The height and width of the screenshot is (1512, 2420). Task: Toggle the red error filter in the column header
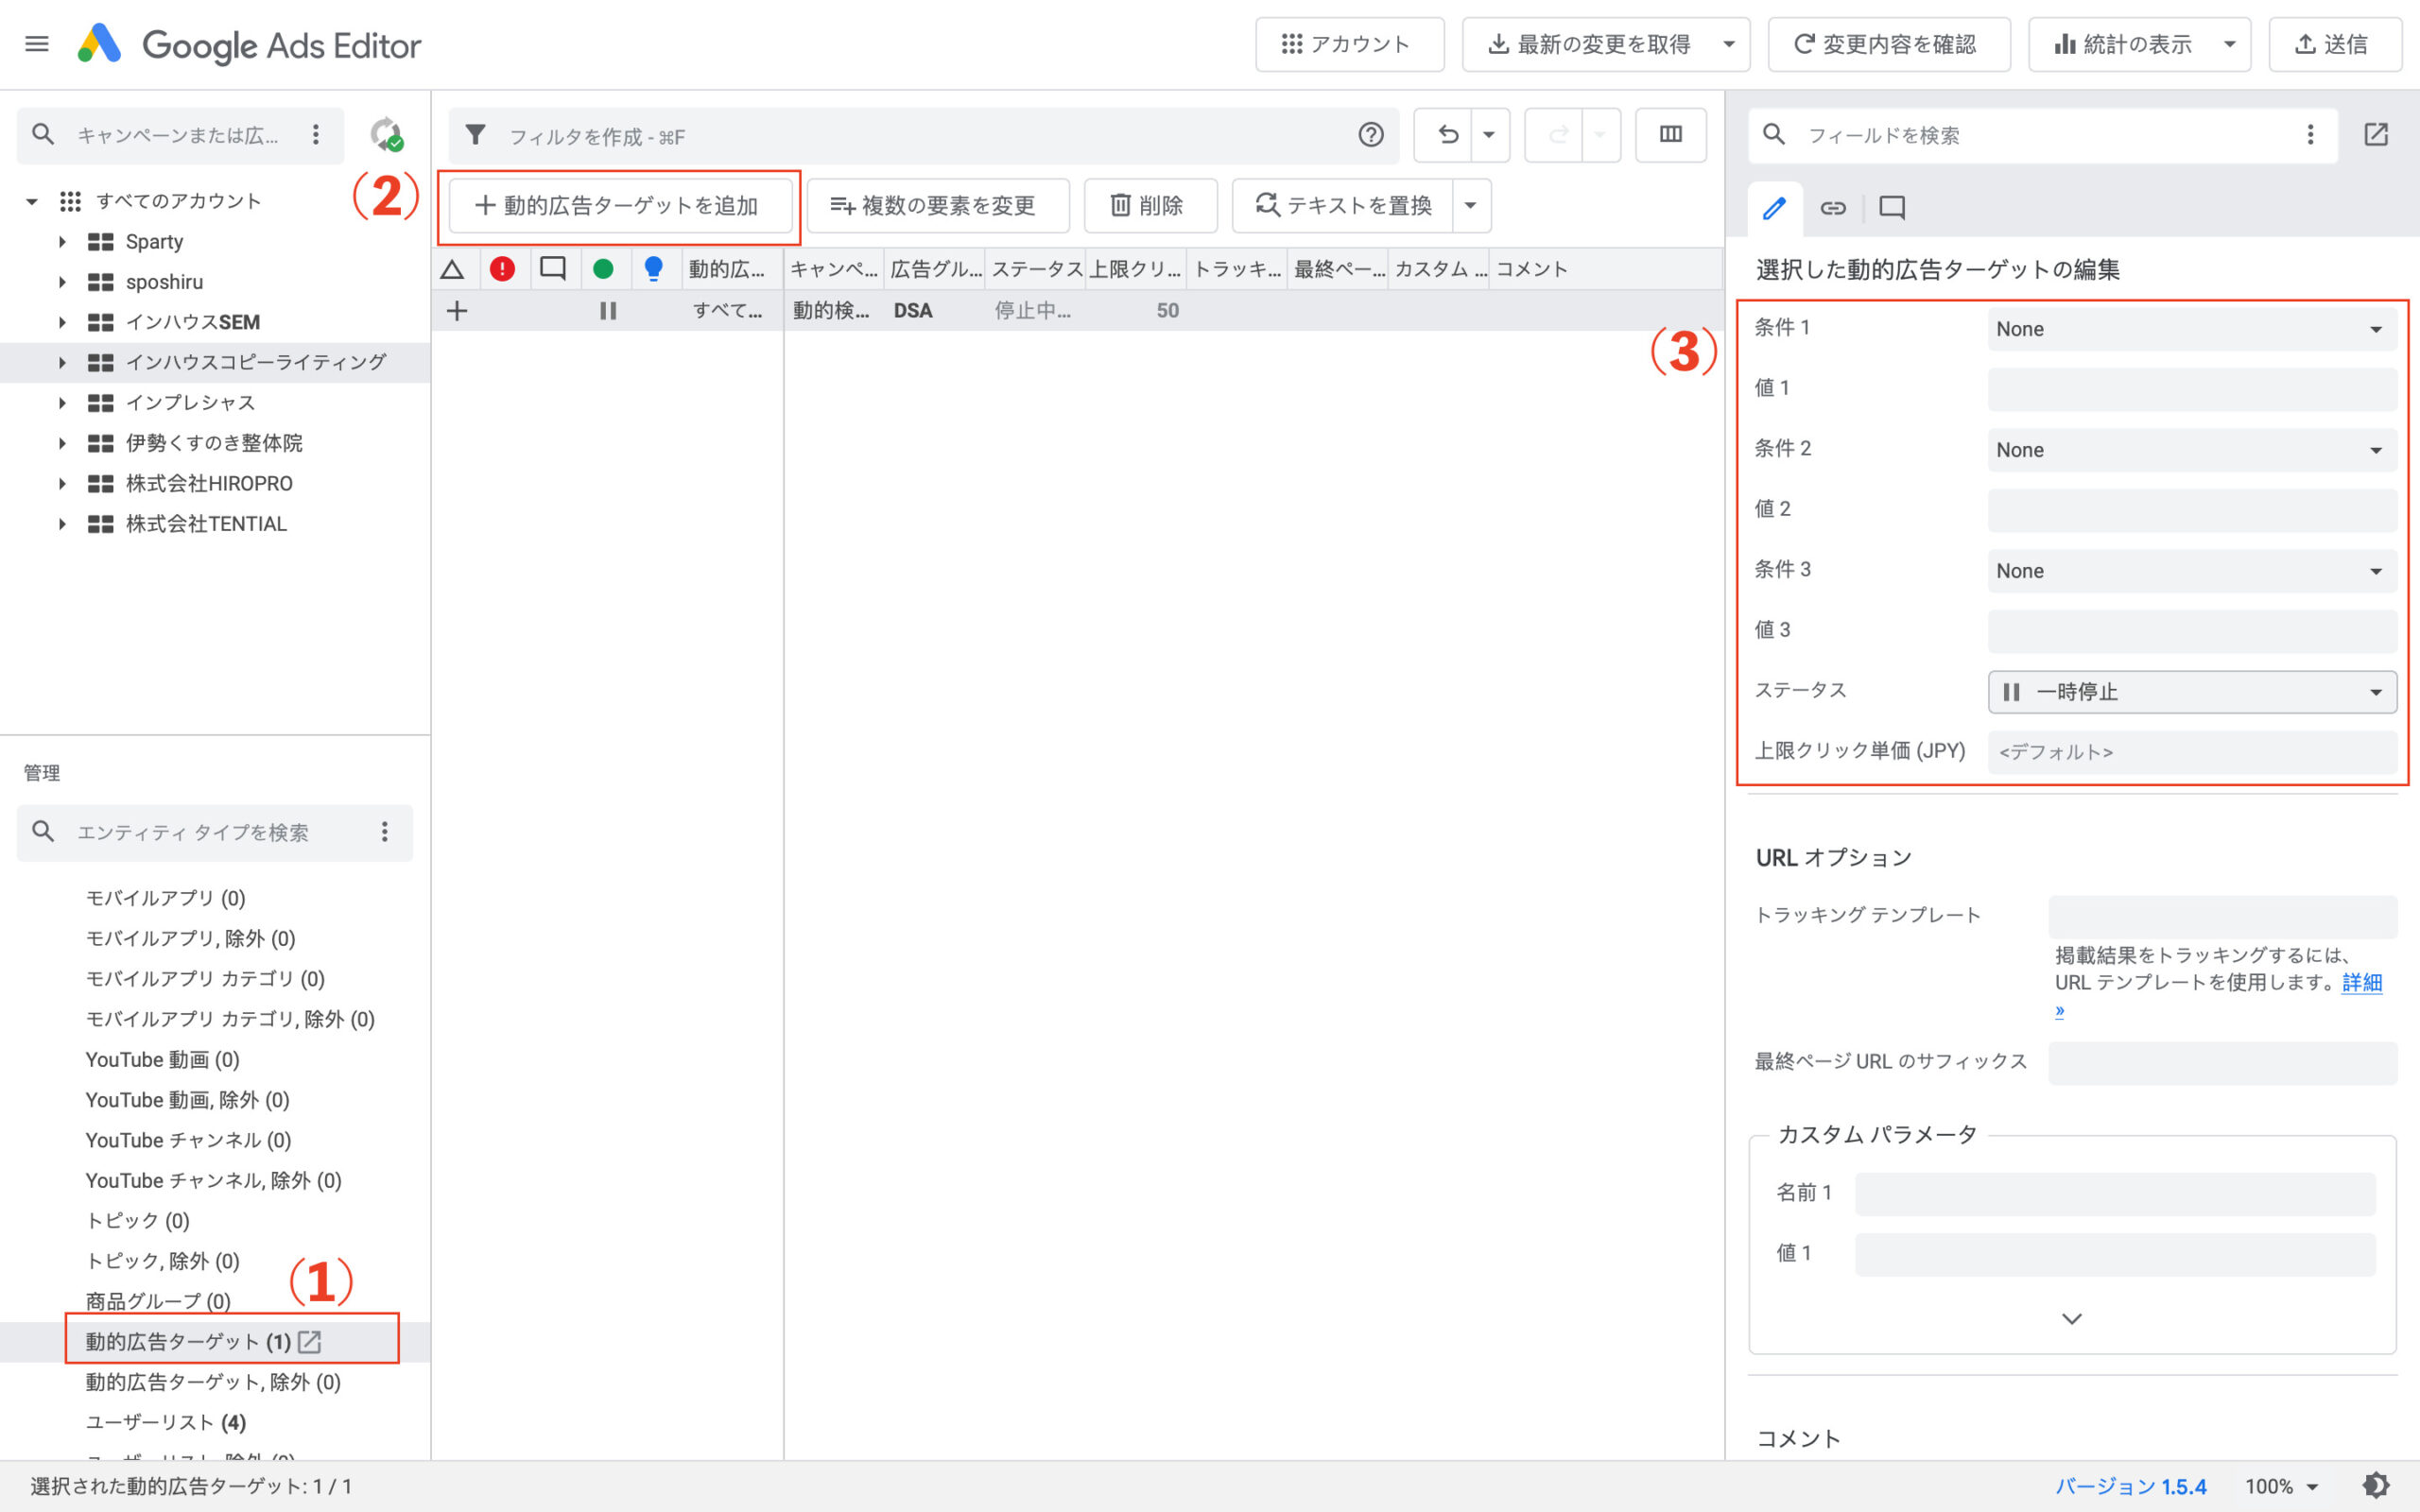(x=503, y=268)
